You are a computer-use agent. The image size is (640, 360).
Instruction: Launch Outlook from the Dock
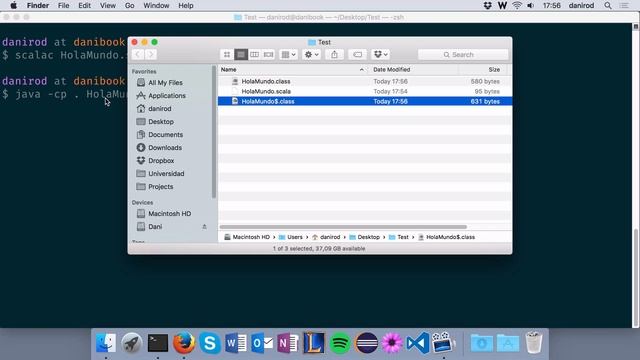262,343
